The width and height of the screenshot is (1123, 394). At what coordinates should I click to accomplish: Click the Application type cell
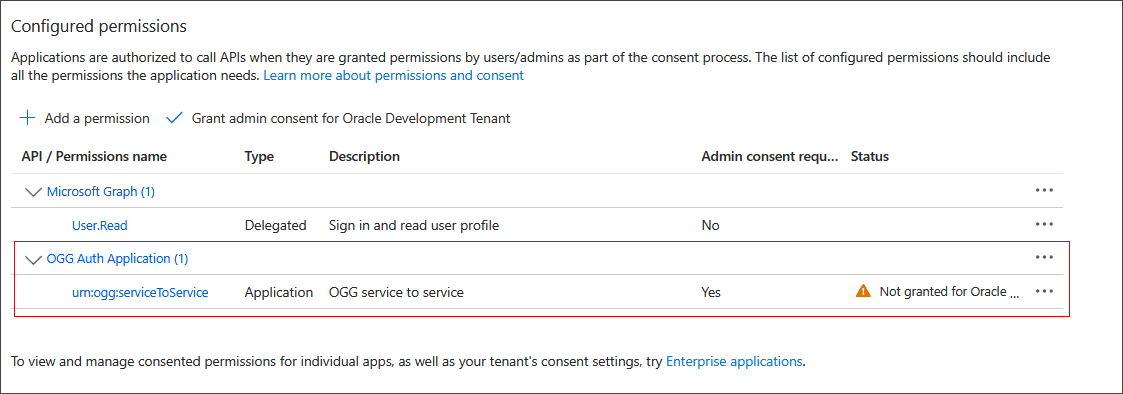[x=279, y=292]
